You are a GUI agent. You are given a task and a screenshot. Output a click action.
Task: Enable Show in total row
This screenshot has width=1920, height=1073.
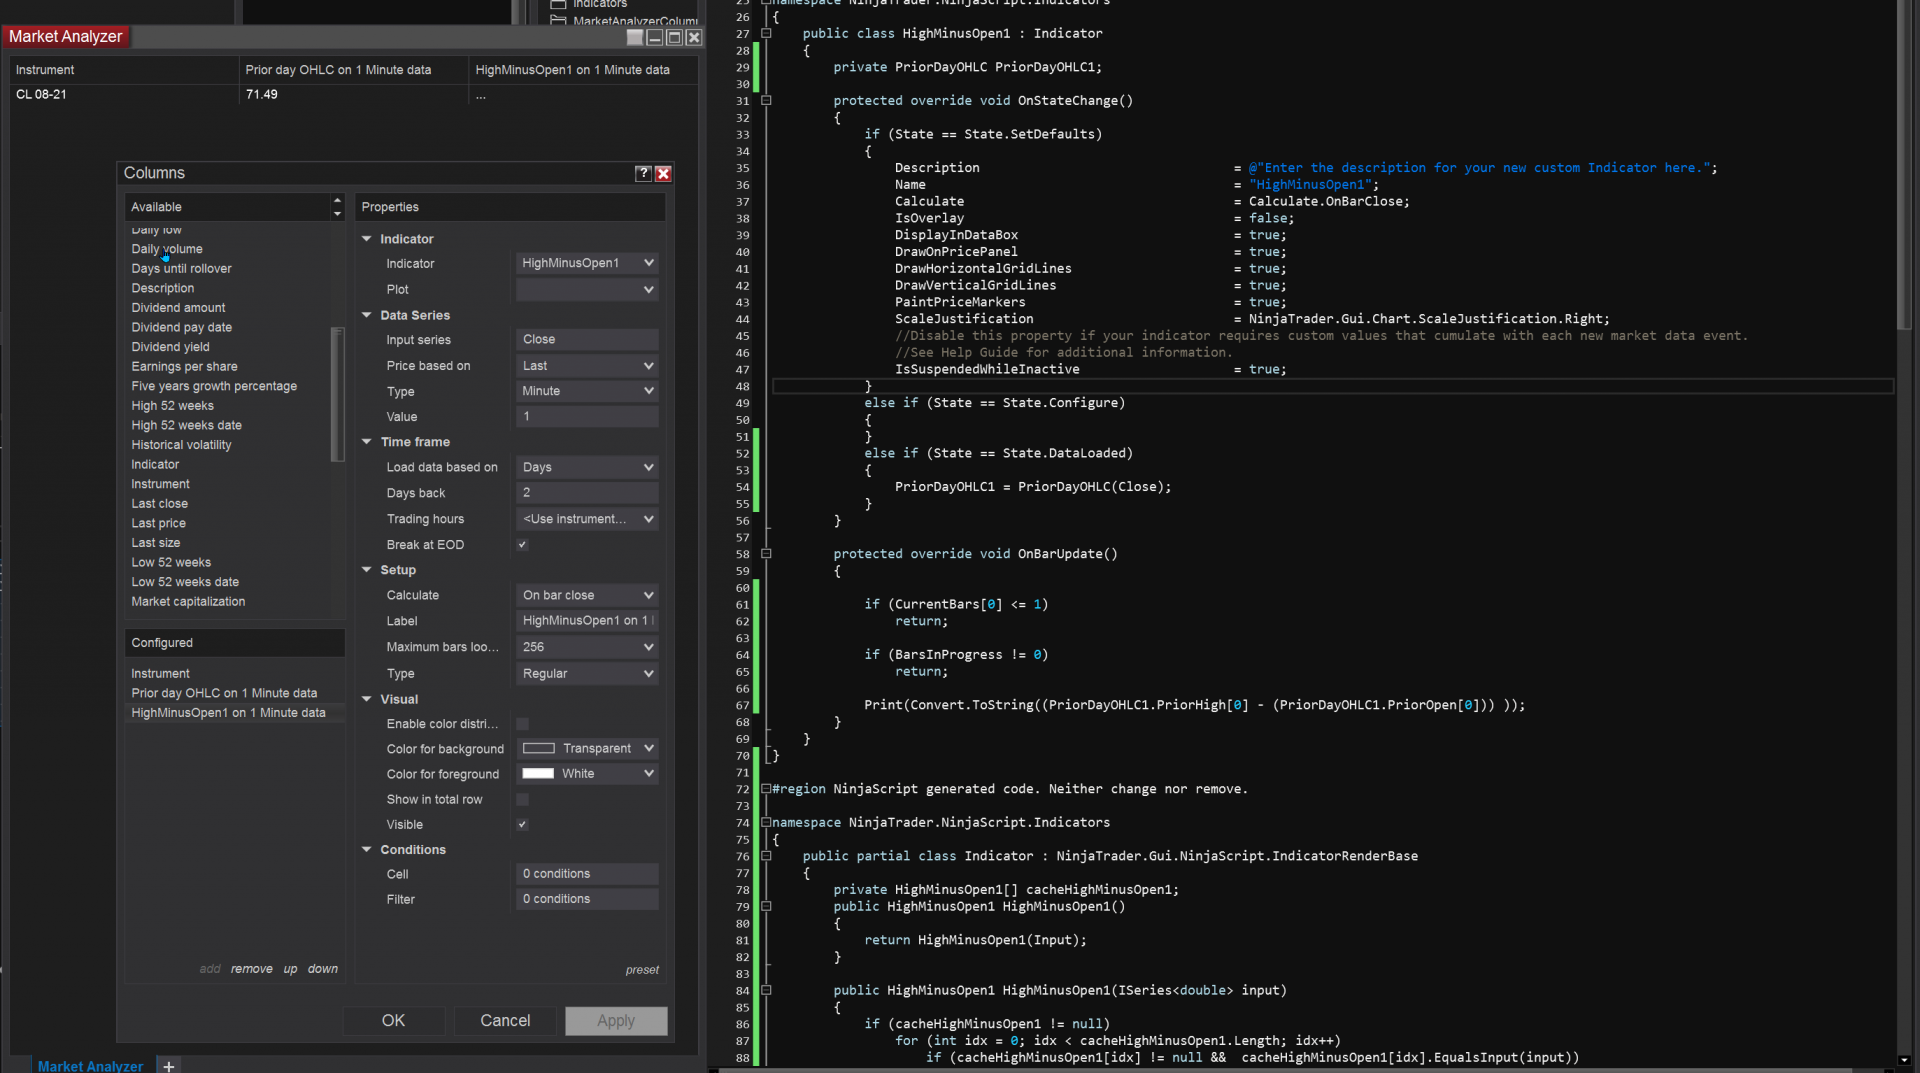(x=521, y=799)
